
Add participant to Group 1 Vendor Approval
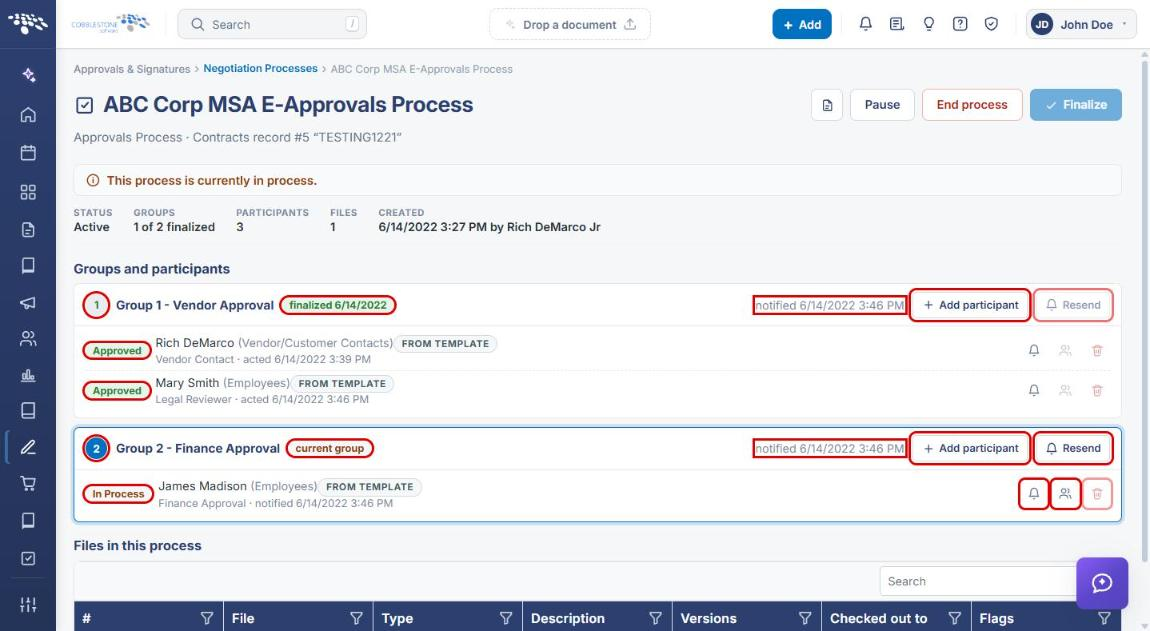point(970,305)
